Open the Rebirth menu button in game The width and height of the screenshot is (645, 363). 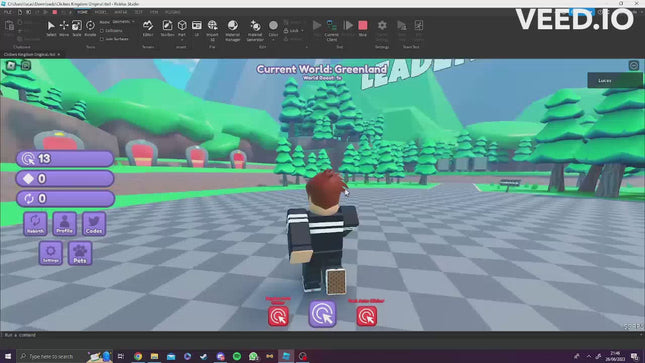(35, 224)
